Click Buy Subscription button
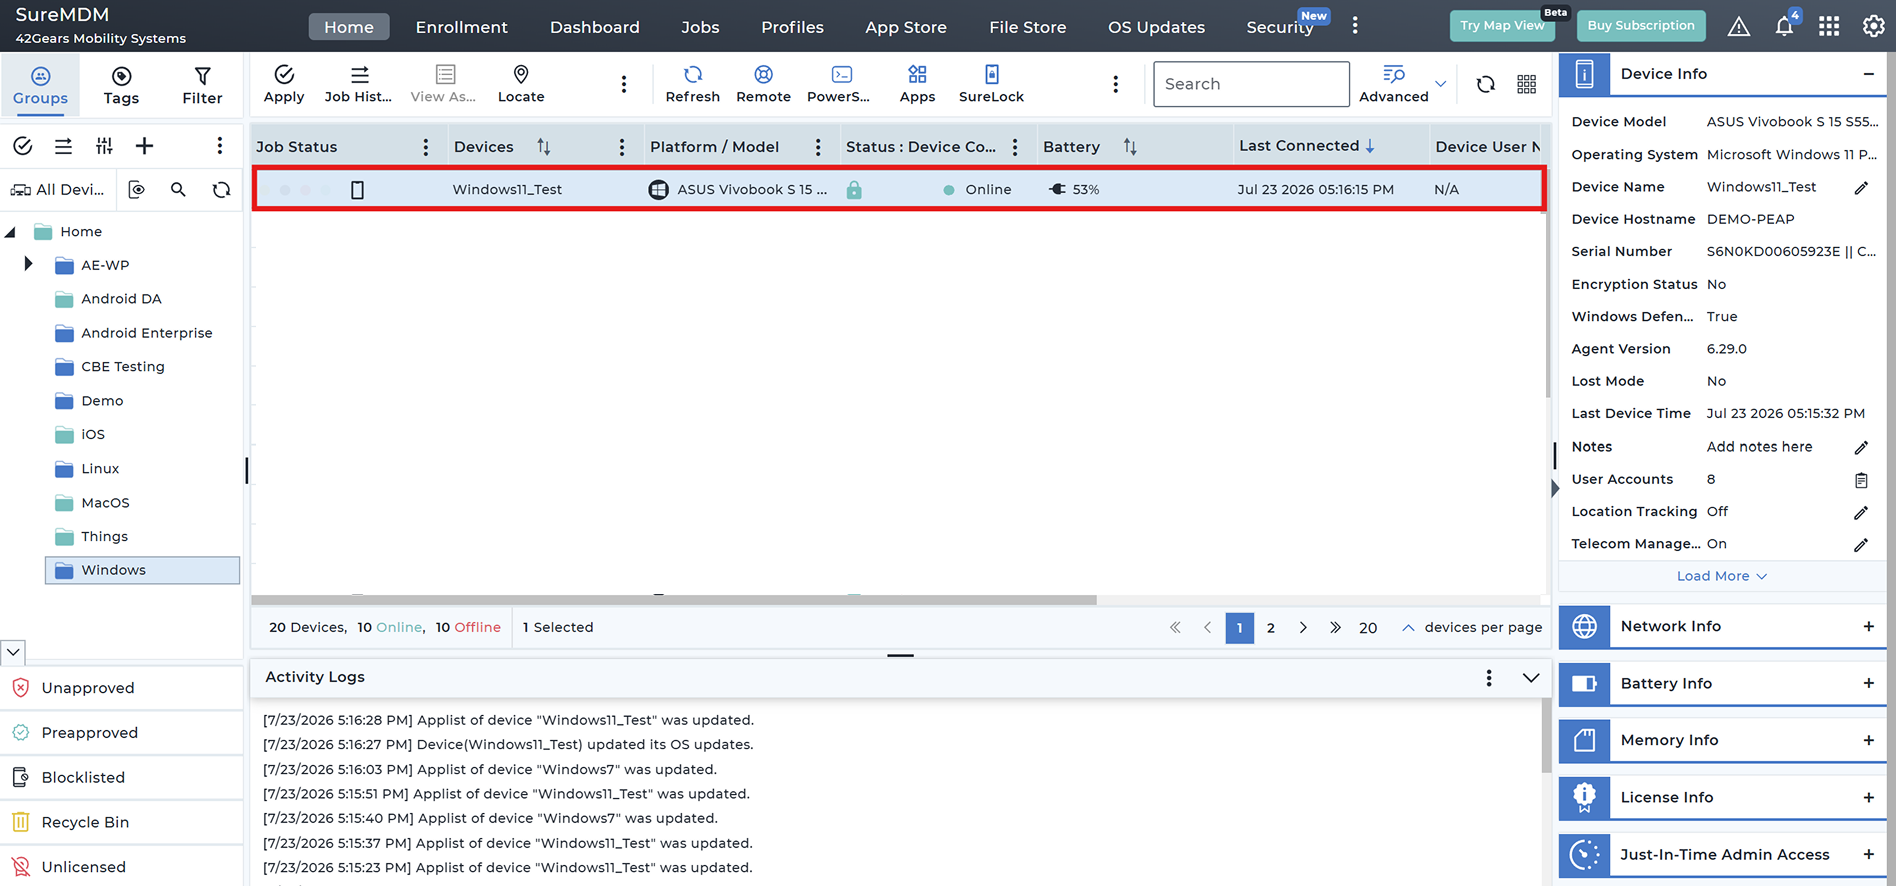 click(1641, 26)
